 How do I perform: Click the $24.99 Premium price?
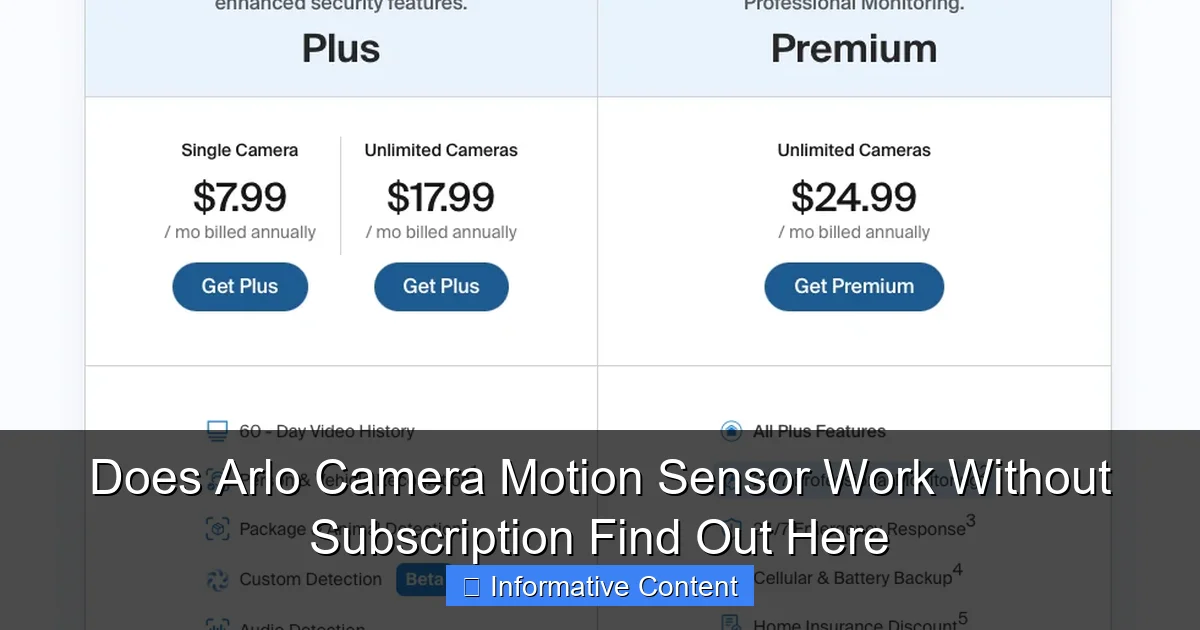pyautogui.click(x=854, y=197)
